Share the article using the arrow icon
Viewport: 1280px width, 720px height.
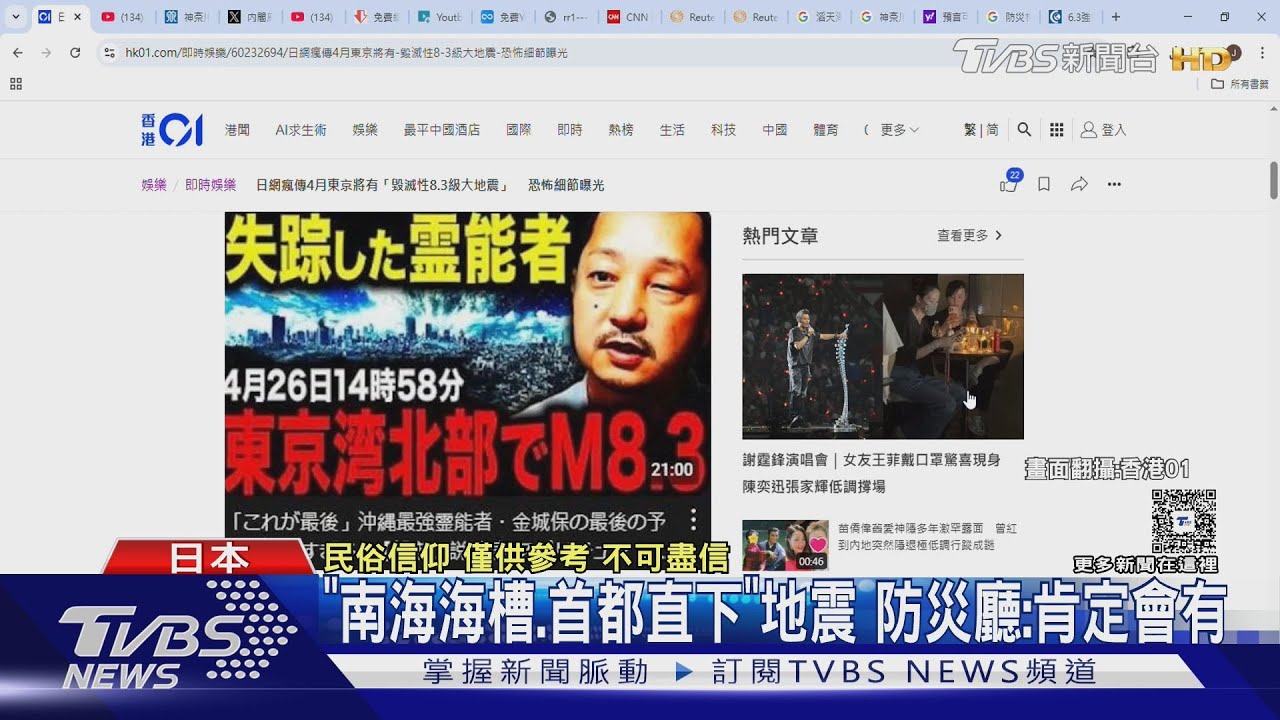(1079, 184)
